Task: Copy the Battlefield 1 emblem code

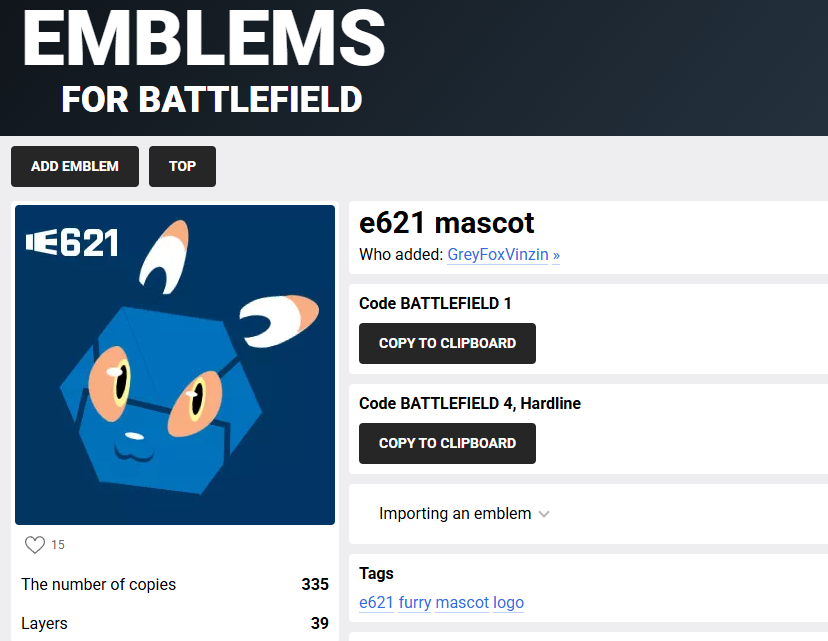Action: pyautogui.click(x=447, y=343)
